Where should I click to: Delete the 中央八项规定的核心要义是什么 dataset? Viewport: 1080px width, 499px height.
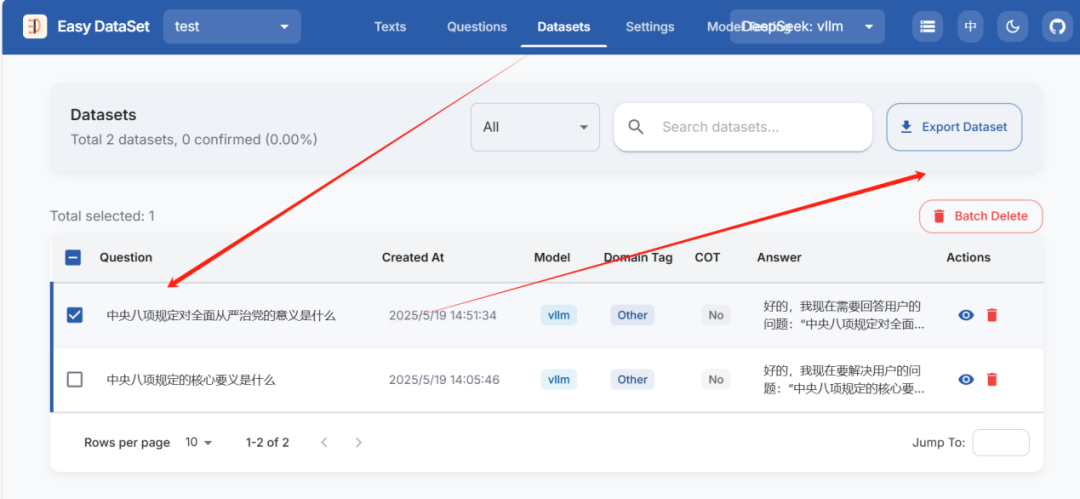click(x=992, y=379)
